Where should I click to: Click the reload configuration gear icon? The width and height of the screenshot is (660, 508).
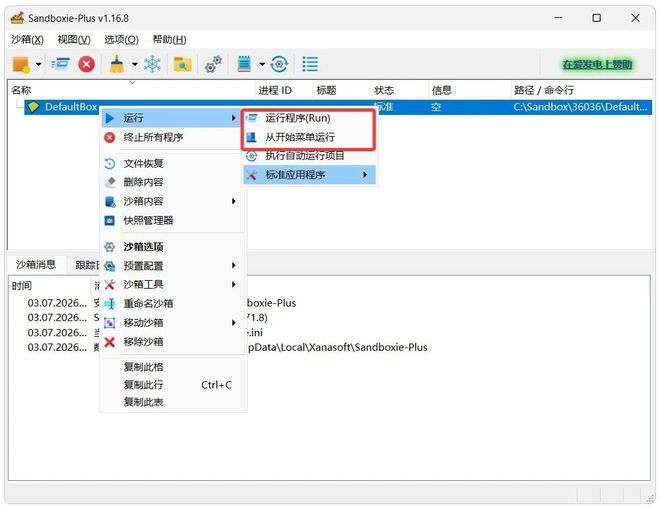pos(279,64)
